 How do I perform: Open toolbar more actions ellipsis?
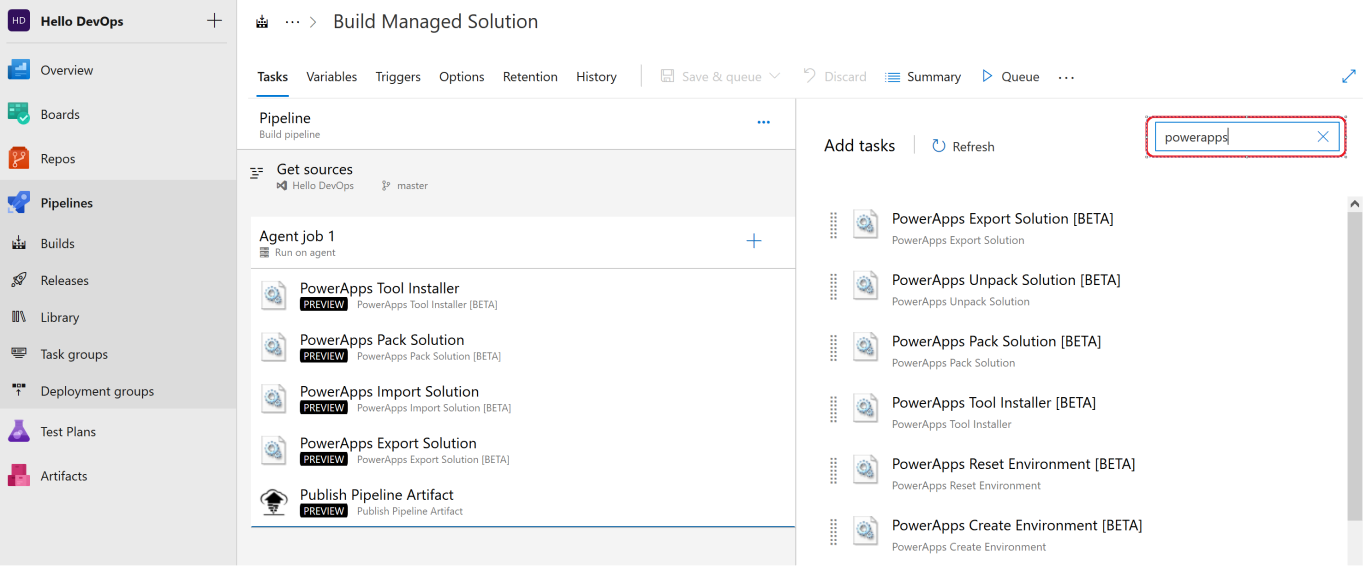(1066, 77)
